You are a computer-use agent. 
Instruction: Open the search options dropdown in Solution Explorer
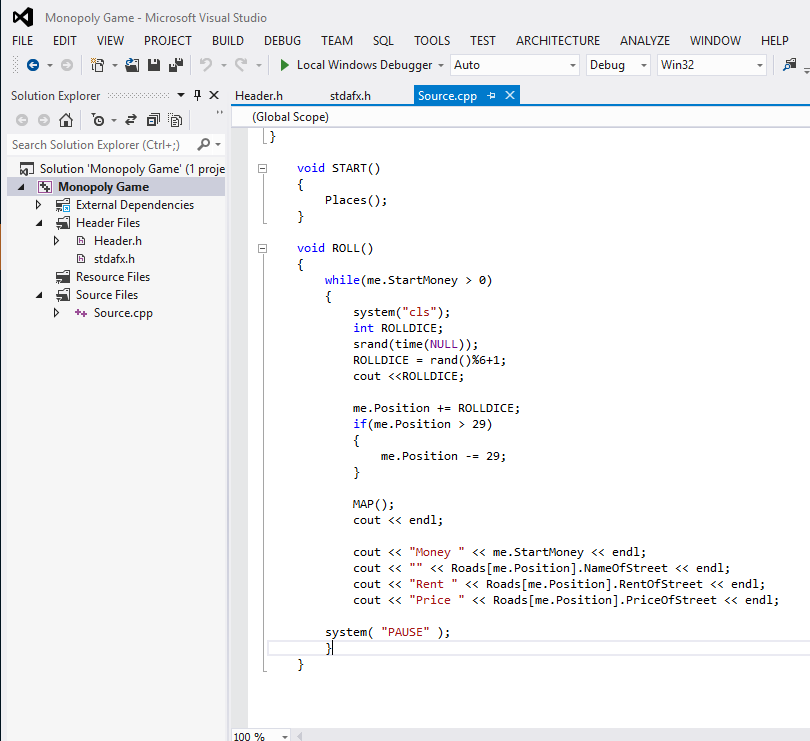(x=218, y=145)
